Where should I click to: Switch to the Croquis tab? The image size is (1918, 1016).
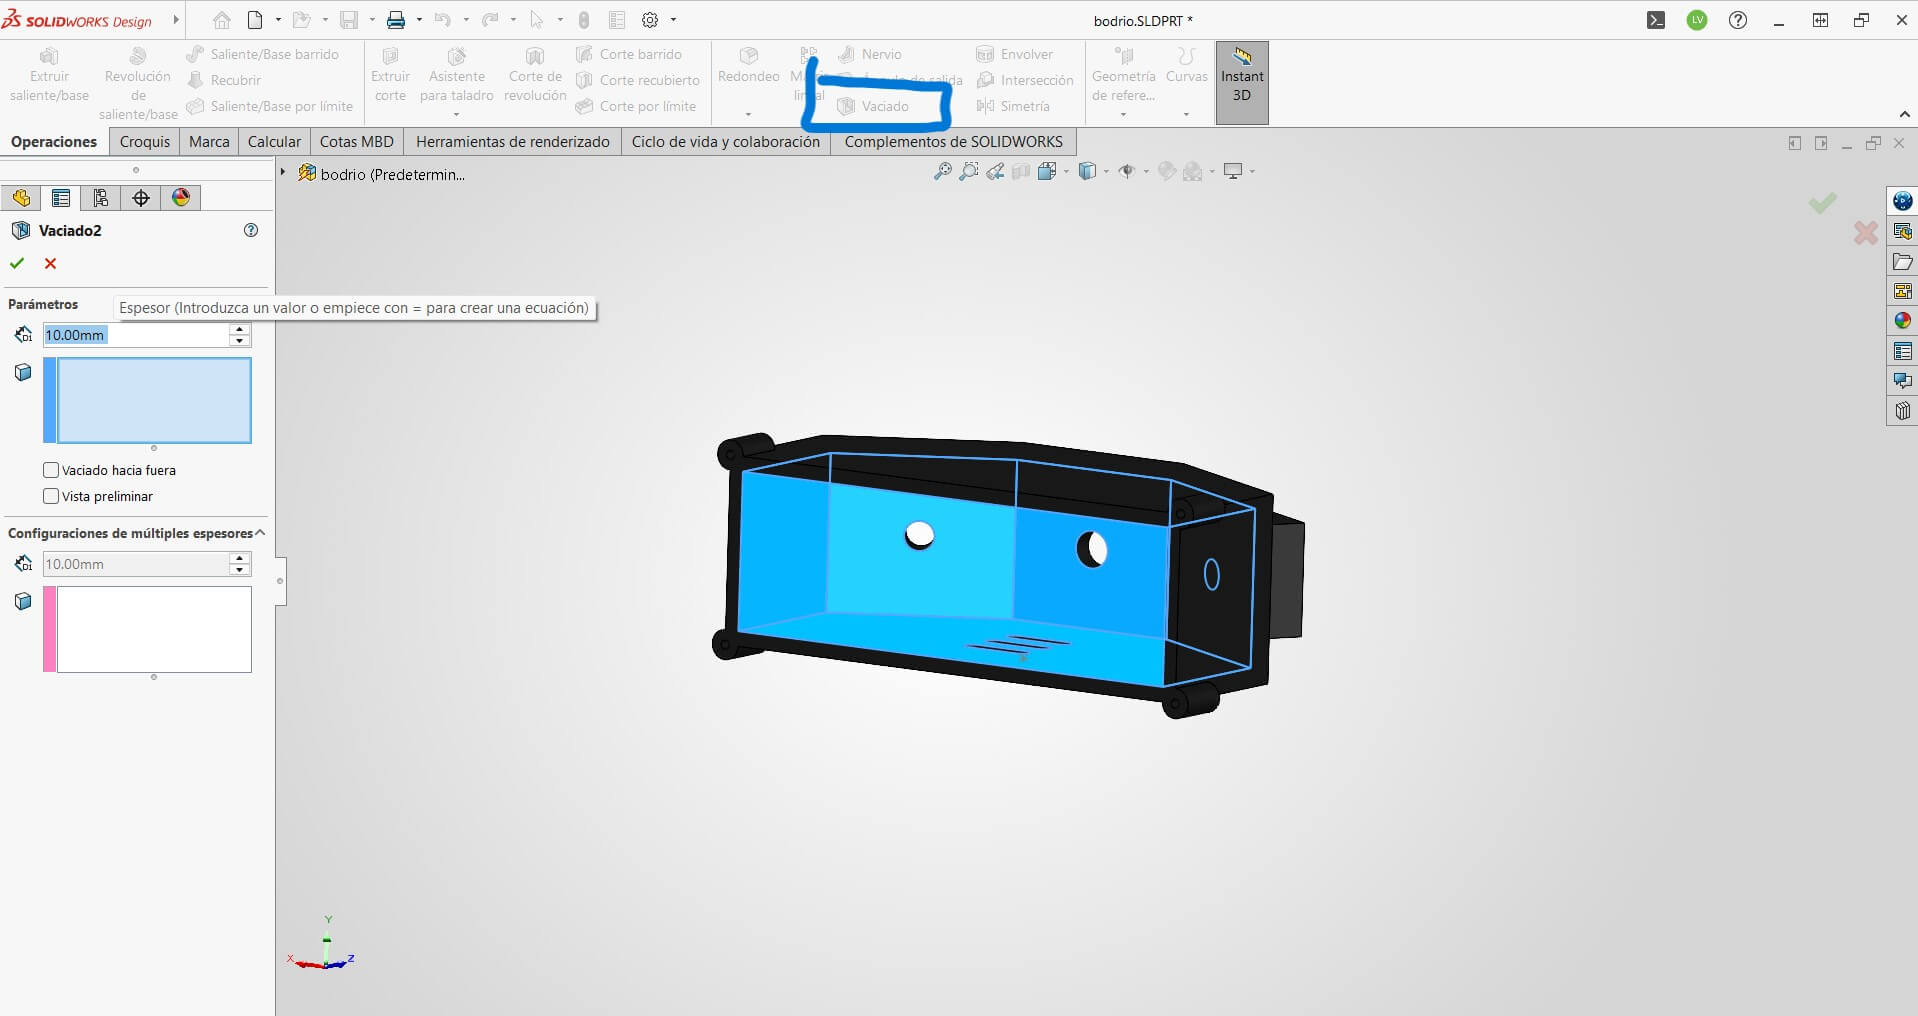click(x=145, y=142)
